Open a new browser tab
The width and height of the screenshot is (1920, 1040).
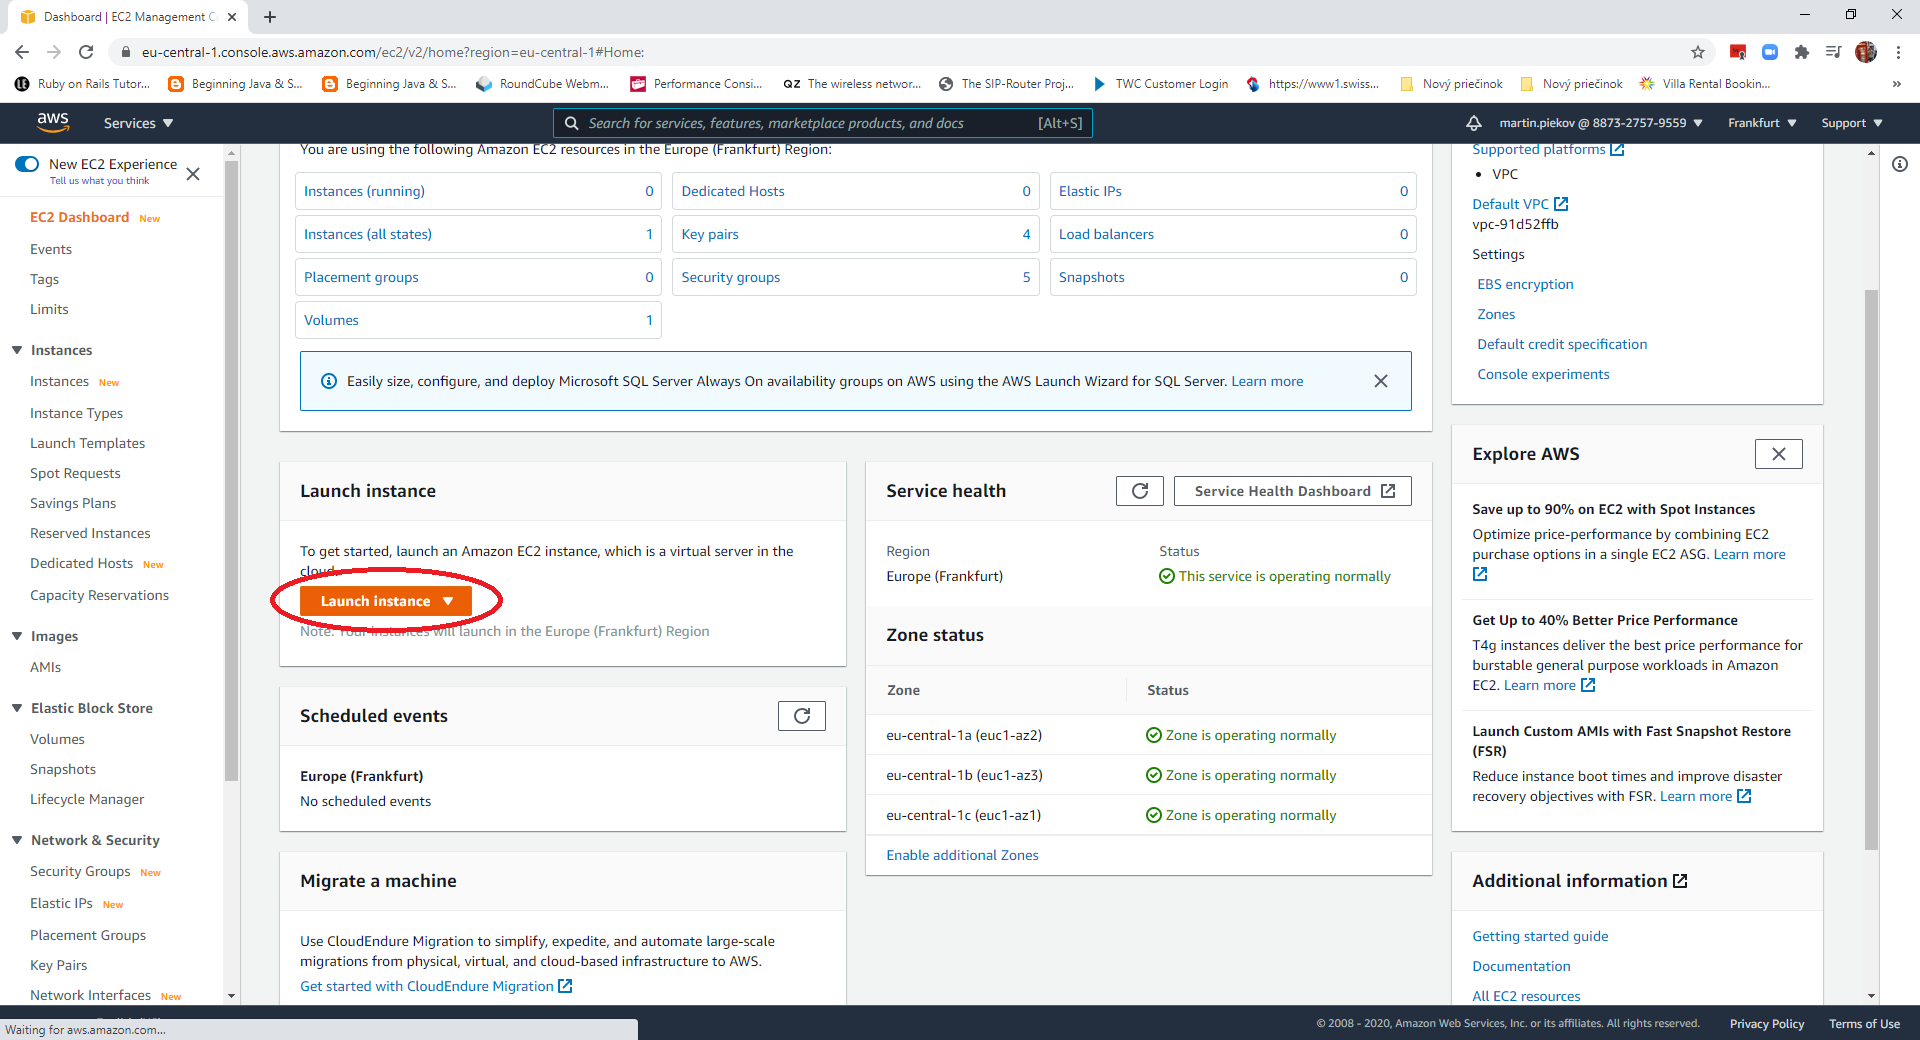tap(270, 17)
